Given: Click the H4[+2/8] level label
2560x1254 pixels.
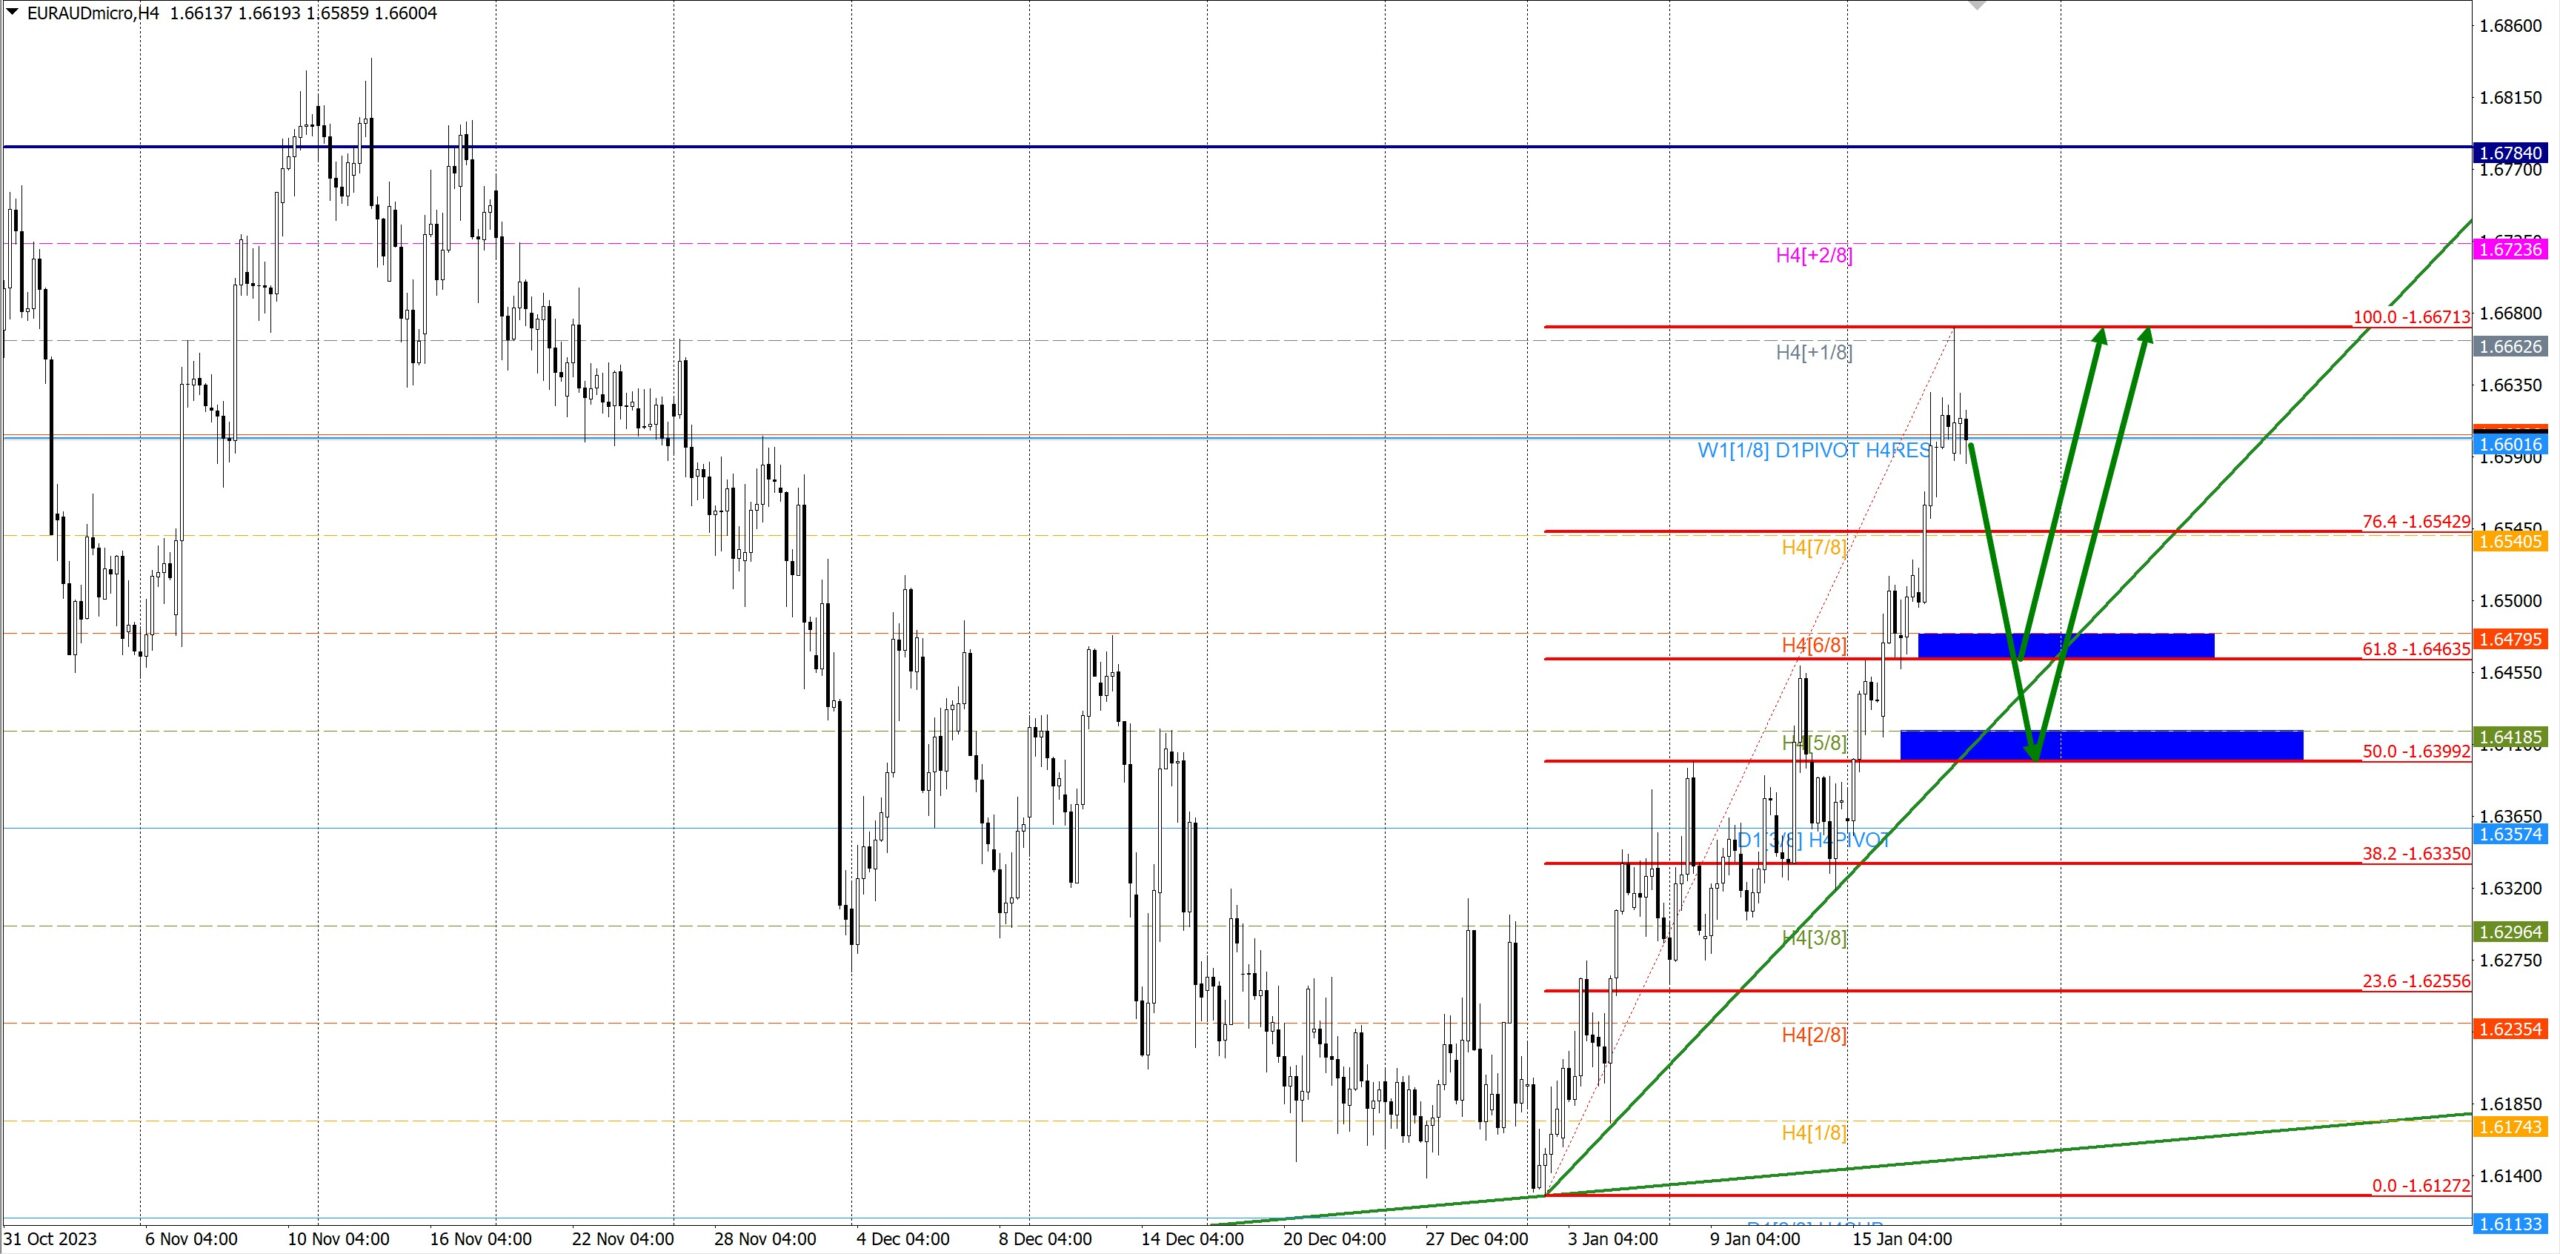Looking at the screenshot, I should pos(1813,256).
